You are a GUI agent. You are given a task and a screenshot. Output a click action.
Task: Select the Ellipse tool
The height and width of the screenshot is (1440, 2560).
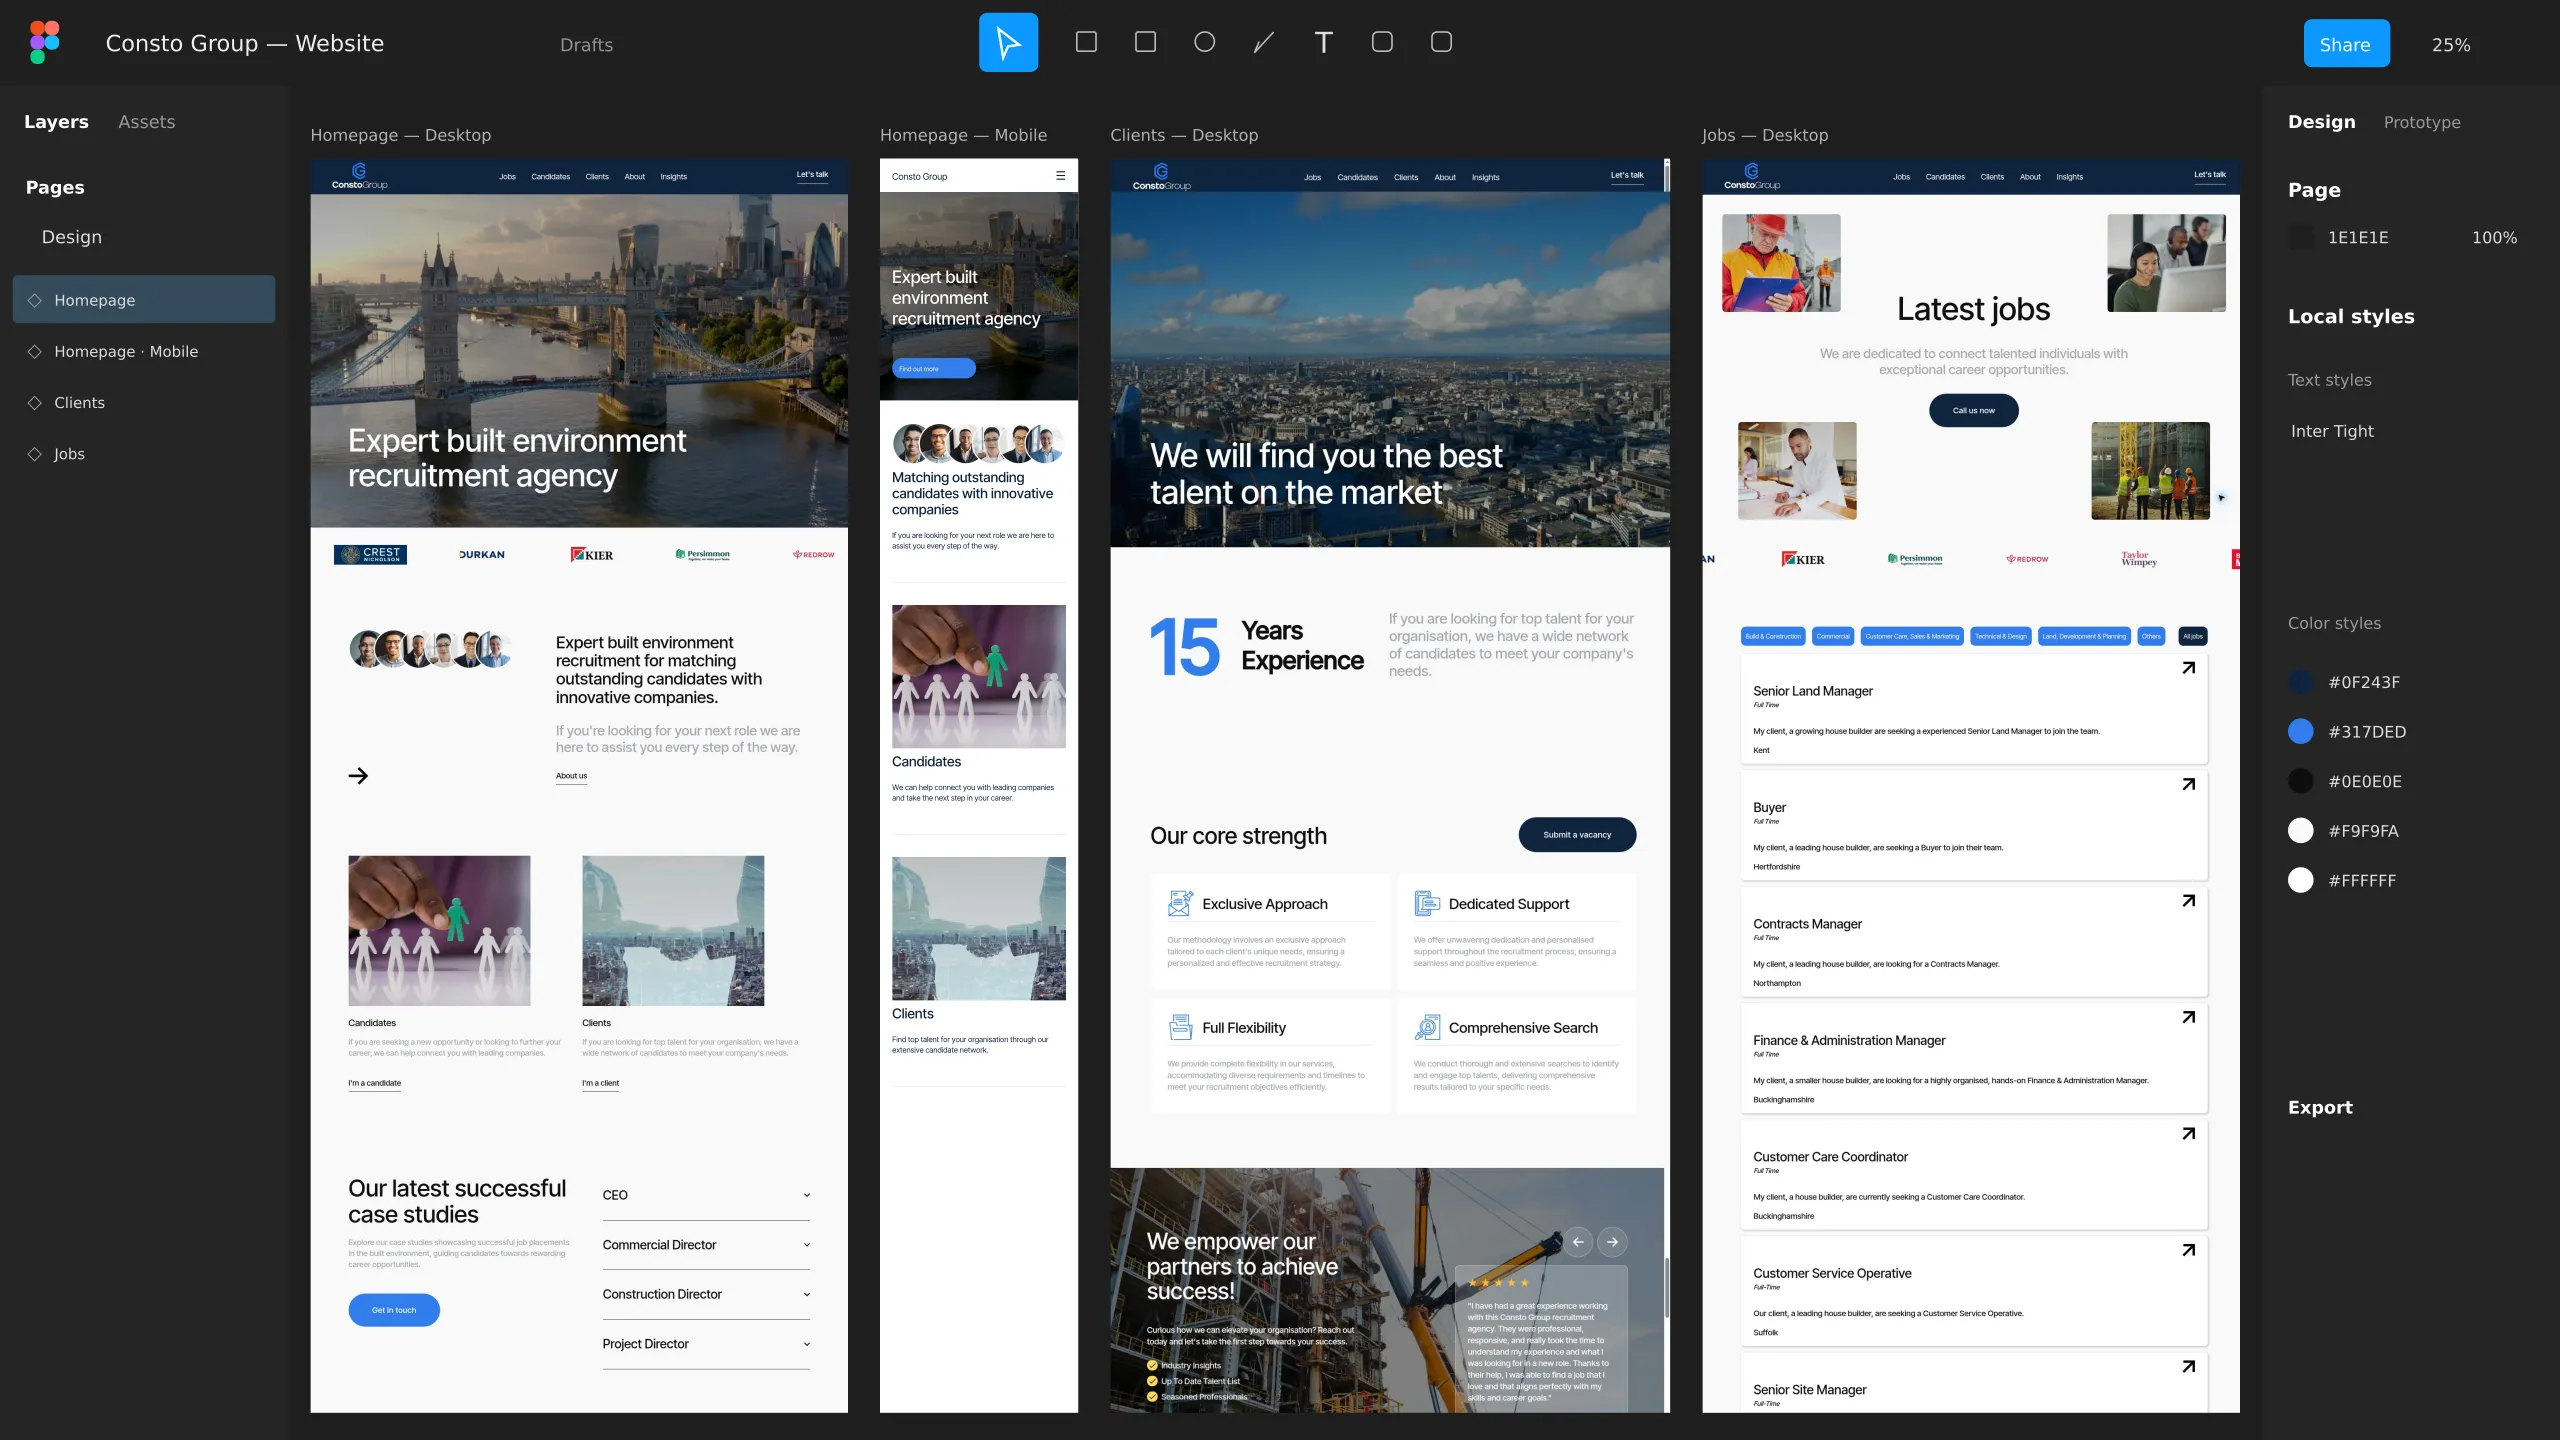[x=1204, y=42]
